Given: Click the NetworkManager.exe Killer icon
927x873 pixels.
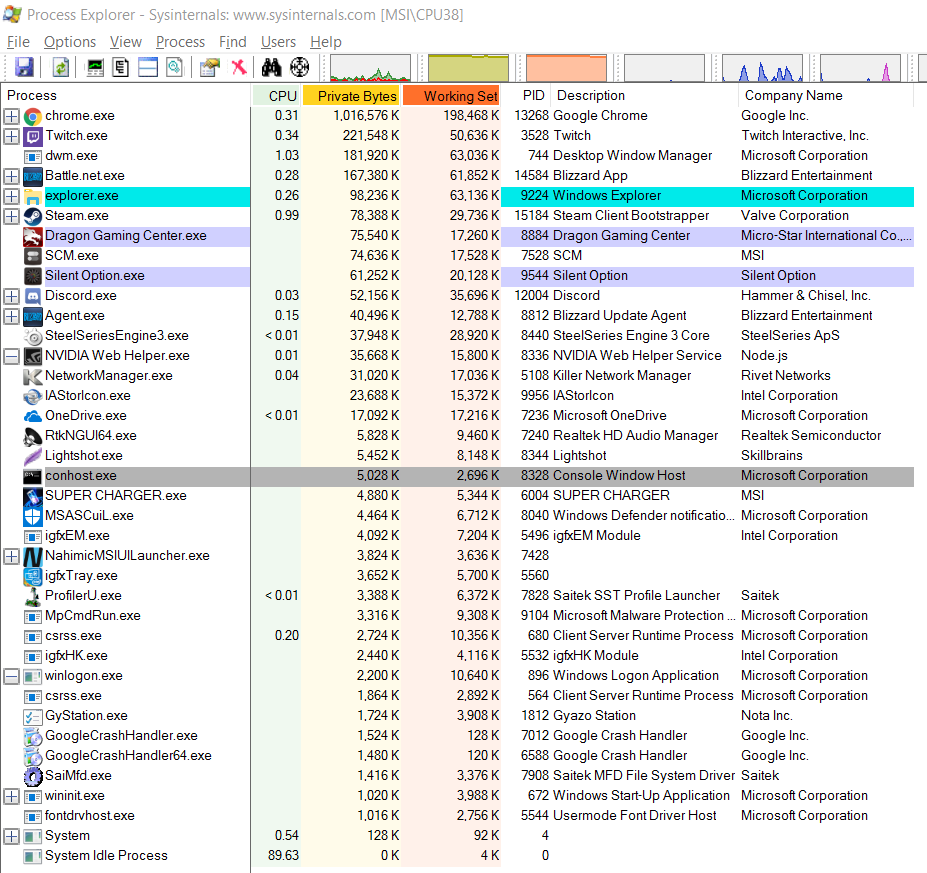Looking at the screenshot, I should tap(33, 377).
